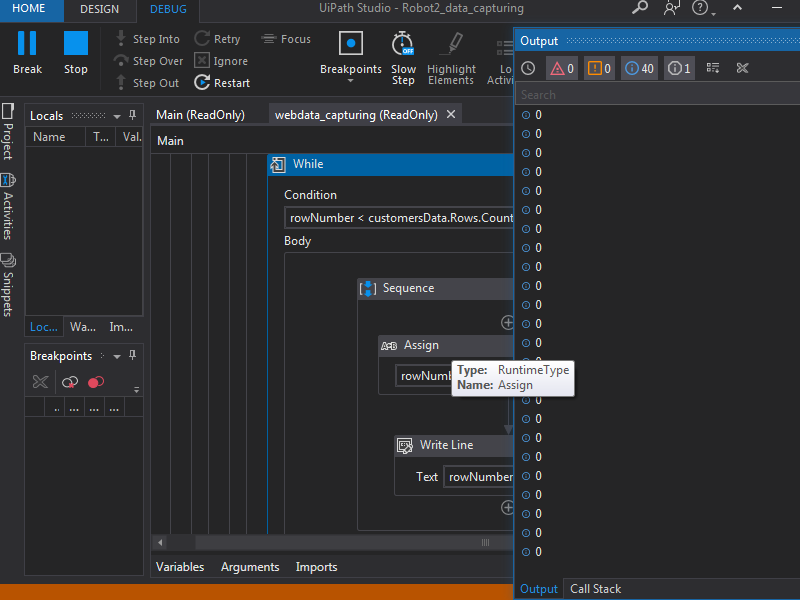Click Ignore in debug ribbon
Image resolution: width=800 pixels, height=600 pixels.
tap(221, 61)
